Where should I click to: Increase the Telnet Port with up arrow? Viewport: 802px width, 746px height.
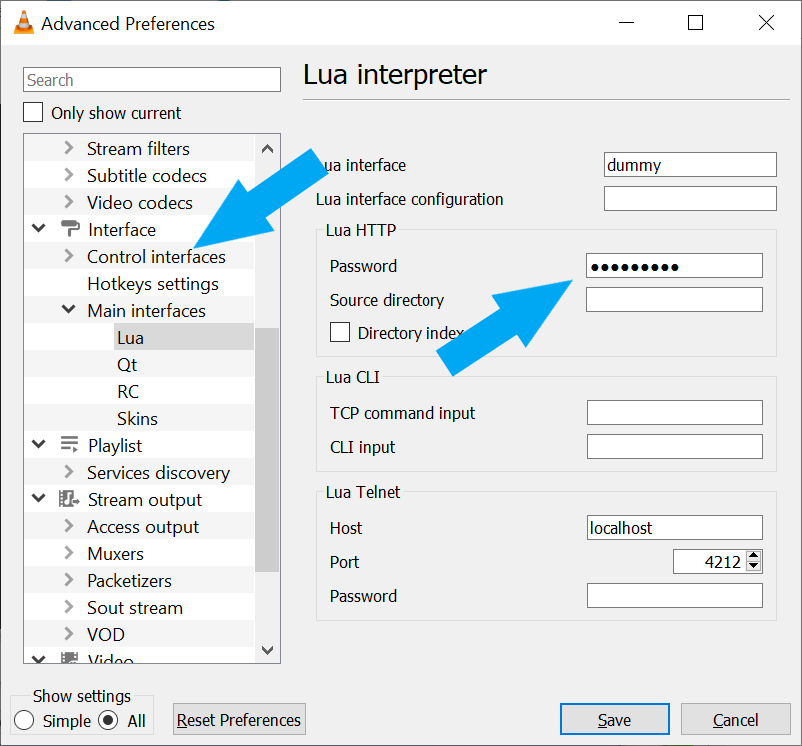(x=753, y=556)
